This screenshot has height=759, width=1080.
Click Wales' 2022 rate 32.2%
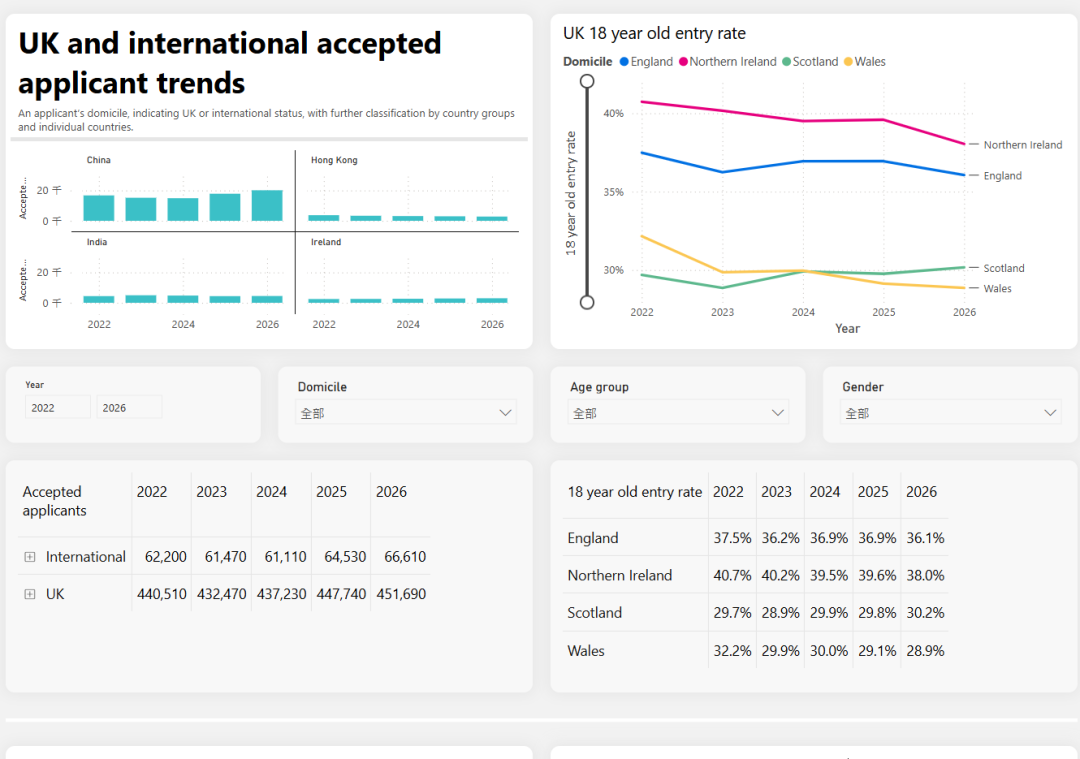(x=732, y=650)
